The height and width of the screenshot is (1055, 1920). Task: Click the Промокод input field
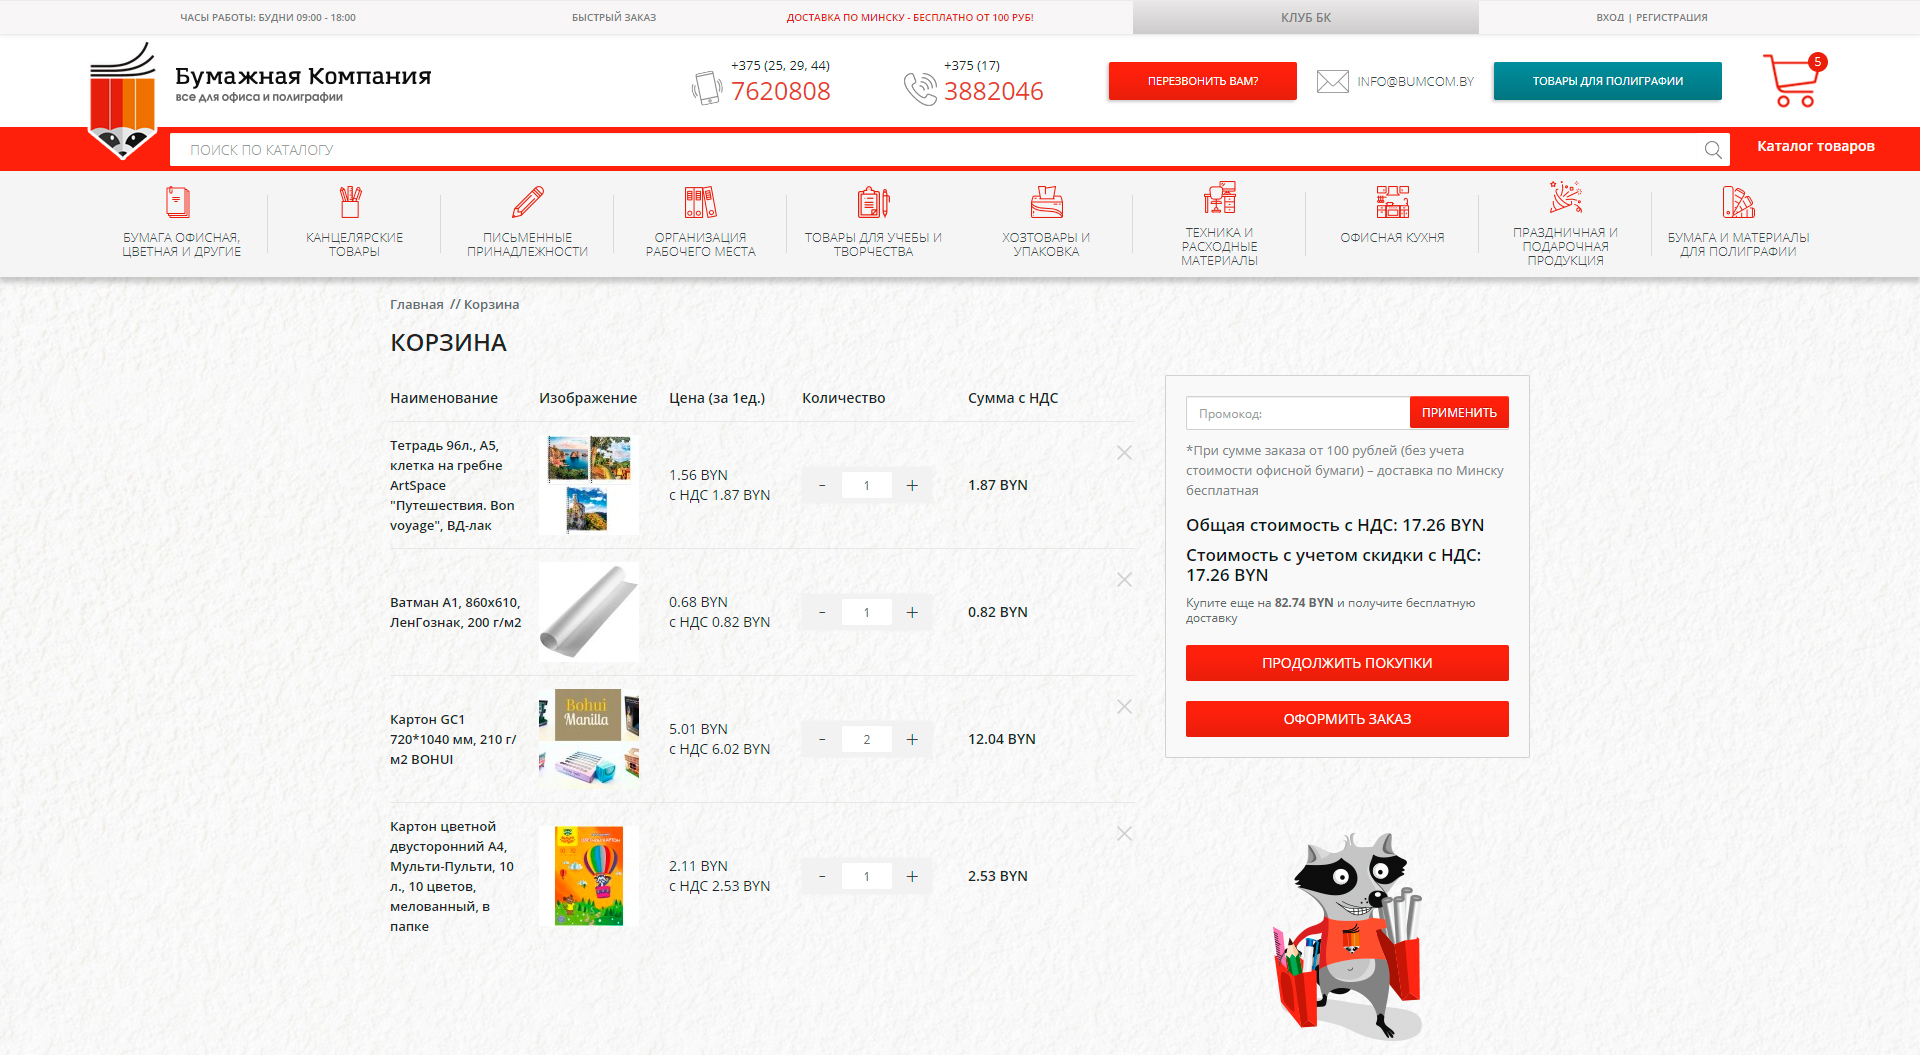click(1297, 413)
